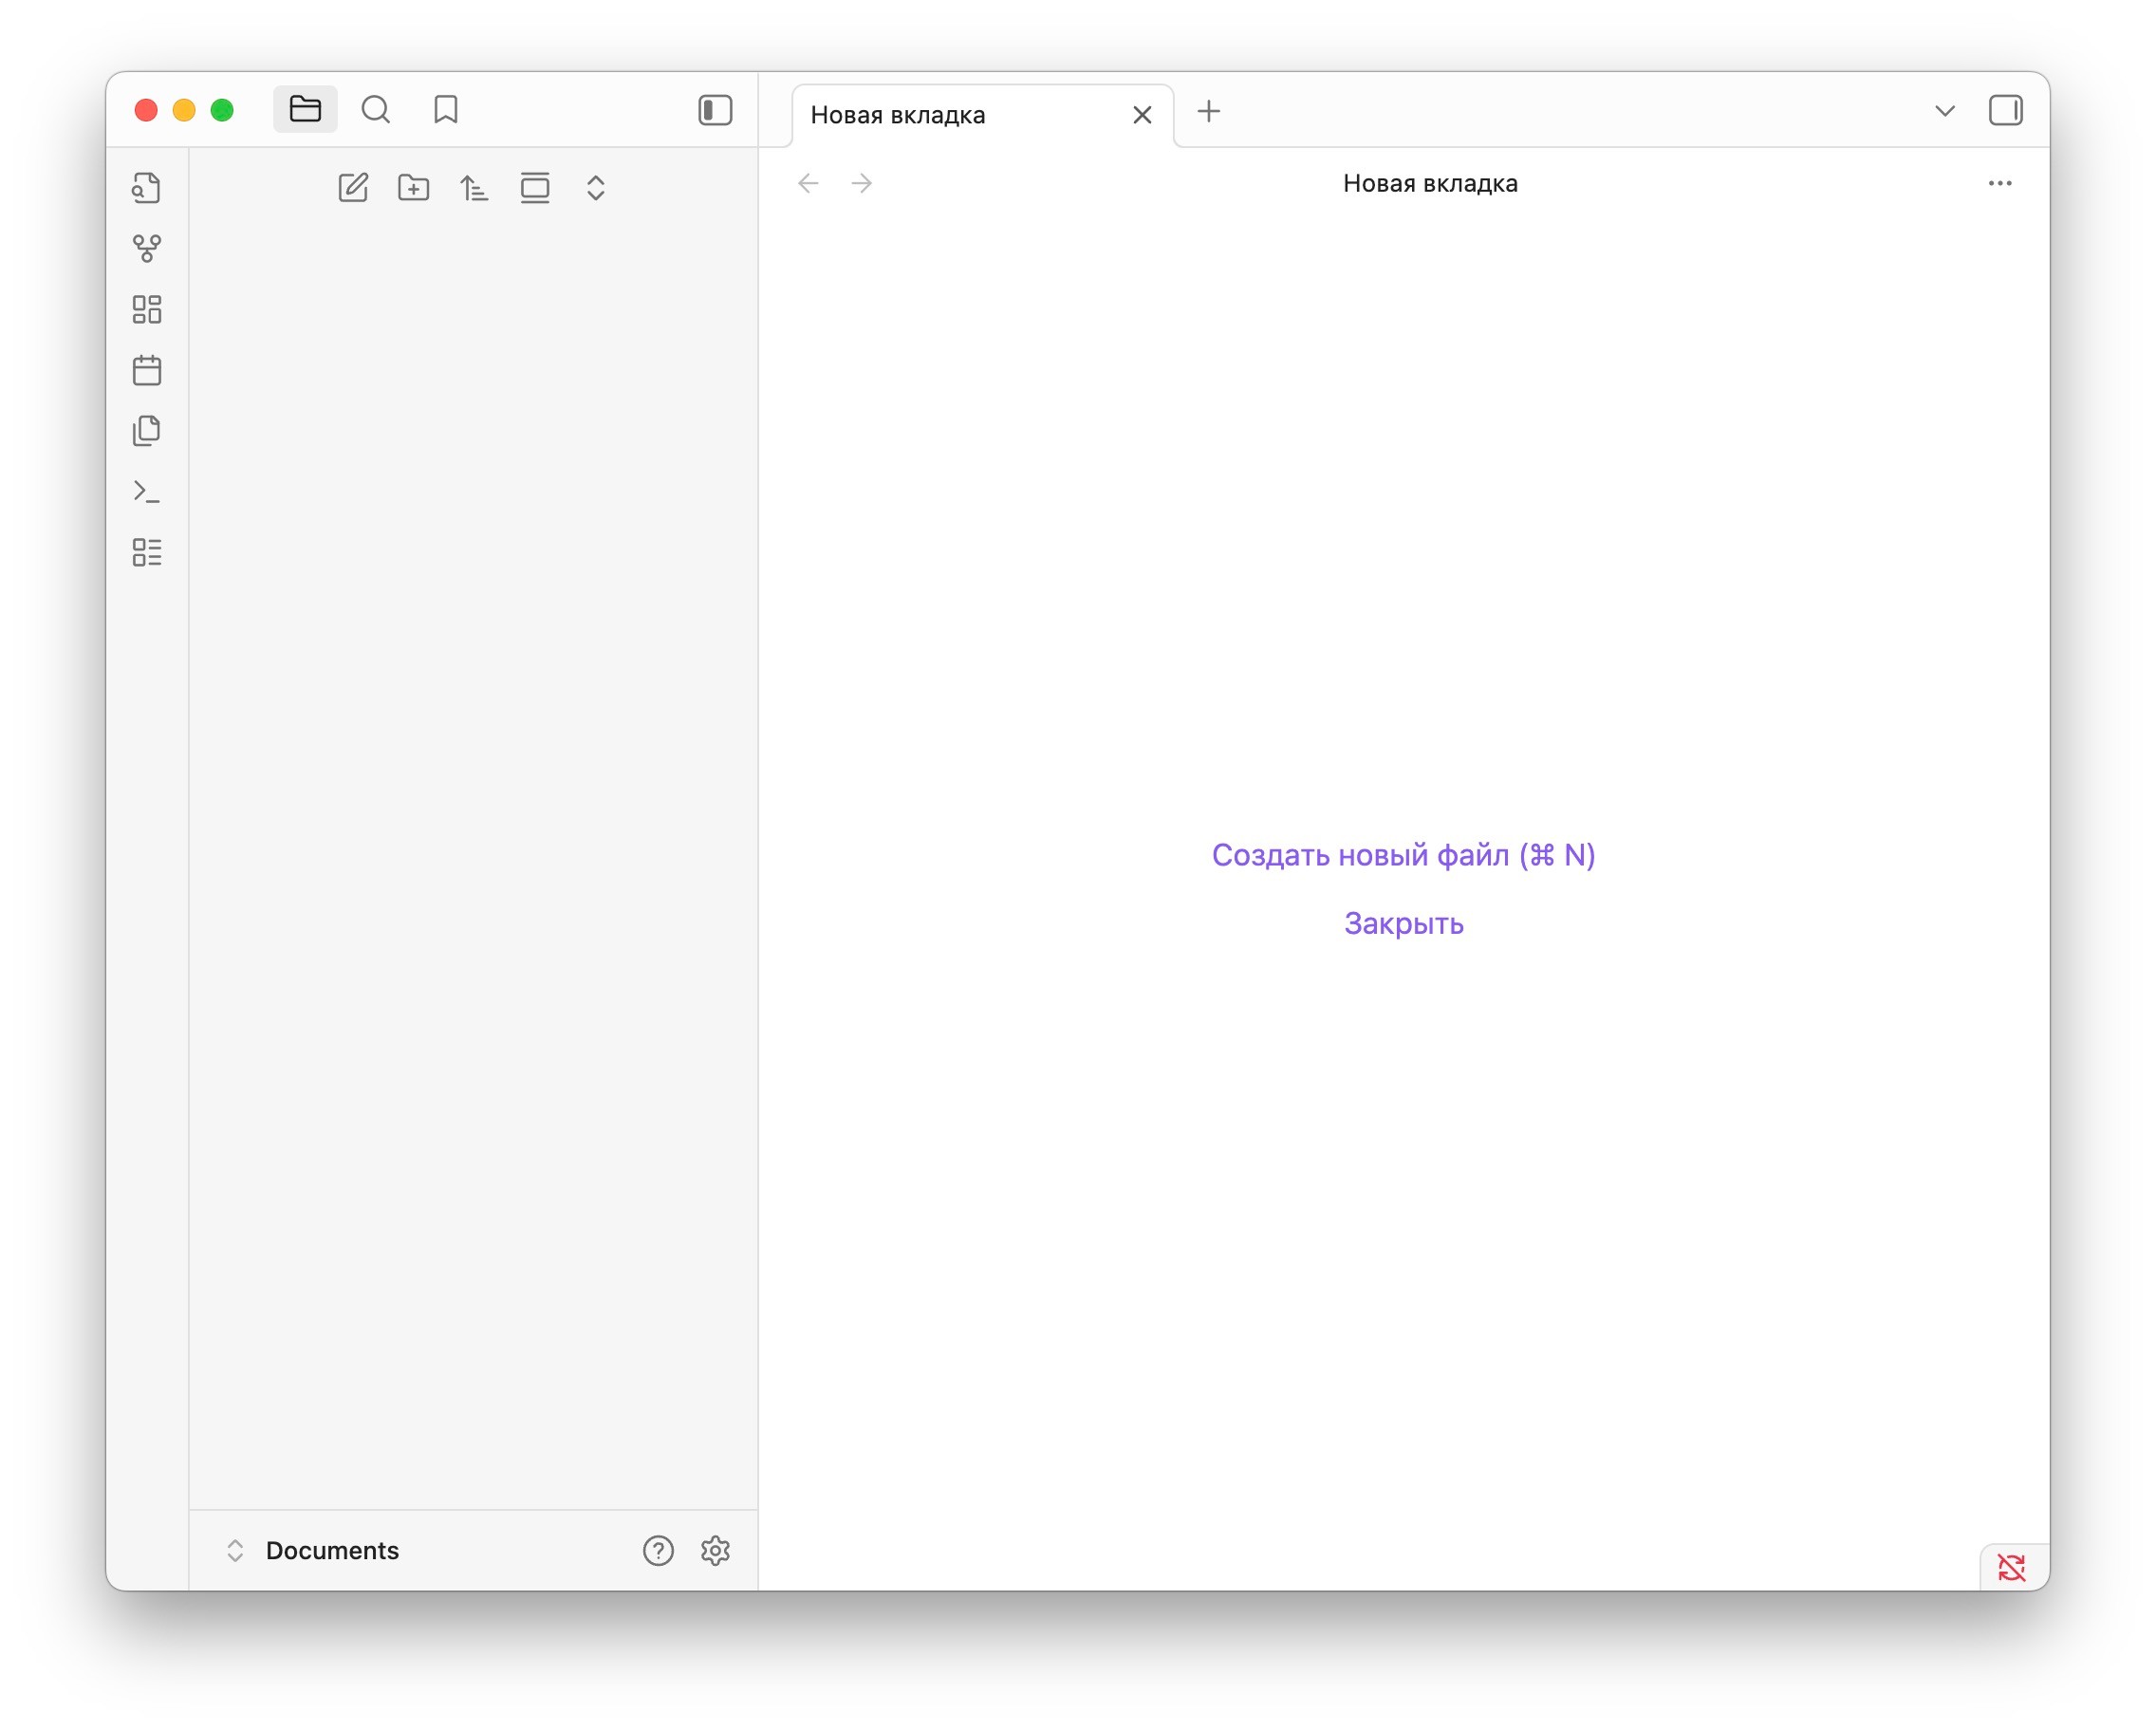
Task: Check the sync status icon
Action: click(x=2011, y=1567)
